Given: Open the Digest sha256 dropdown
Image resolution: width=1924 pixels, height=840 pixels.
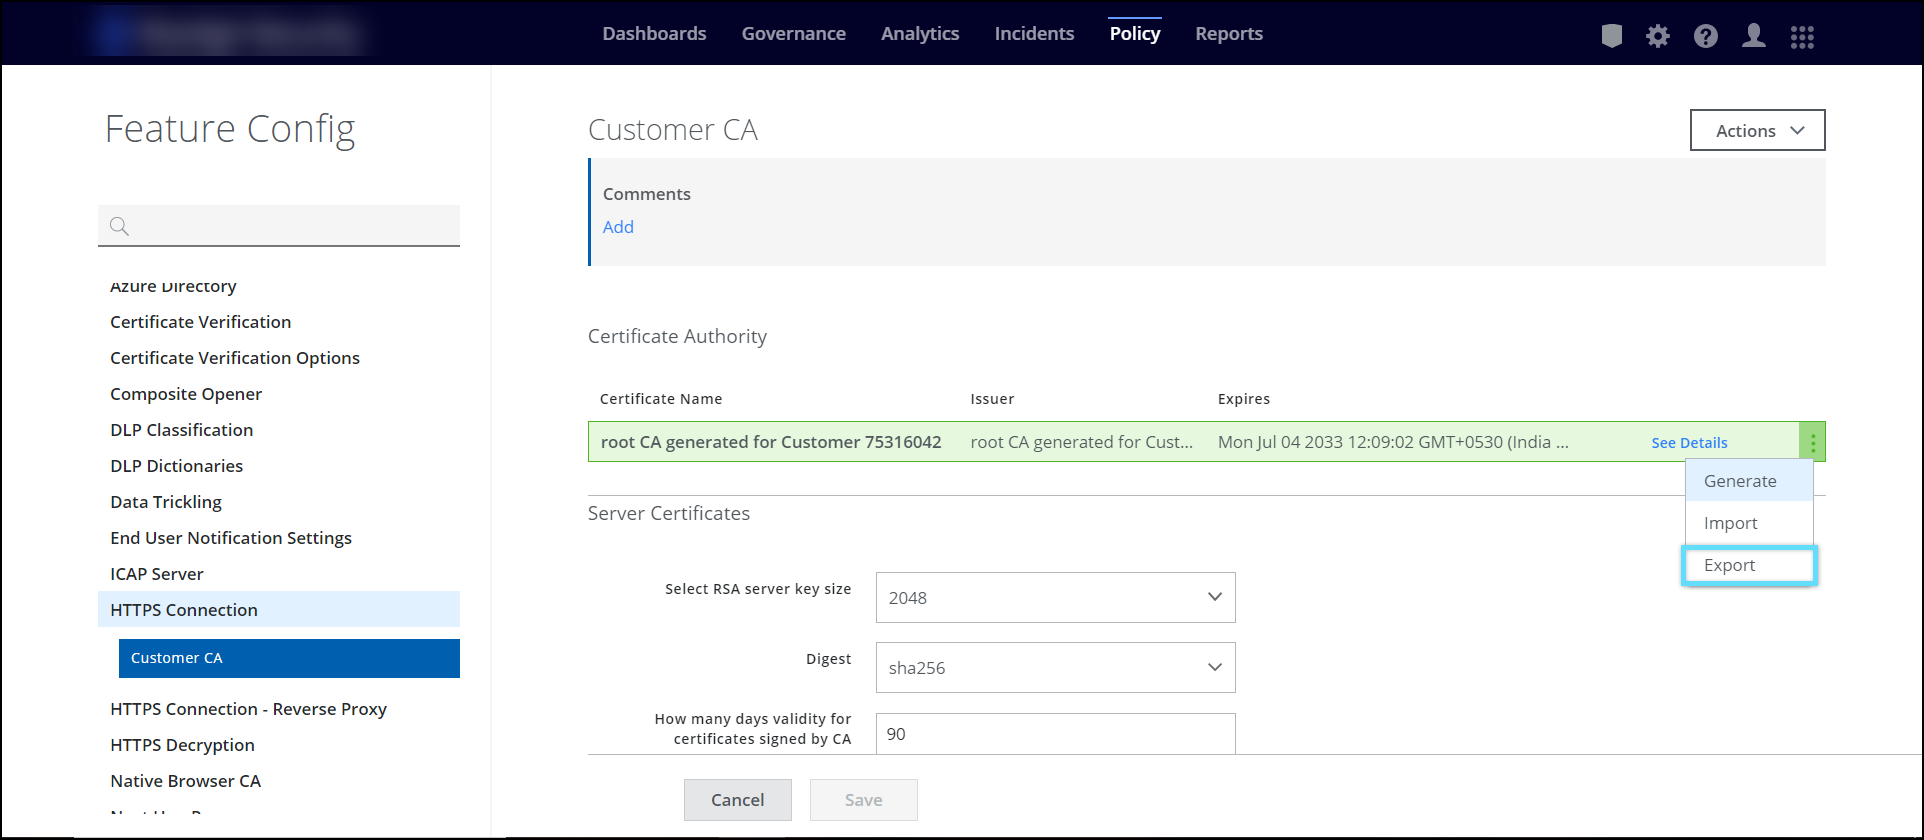Looking at the screenshot, I should [x=1055, y=668].
